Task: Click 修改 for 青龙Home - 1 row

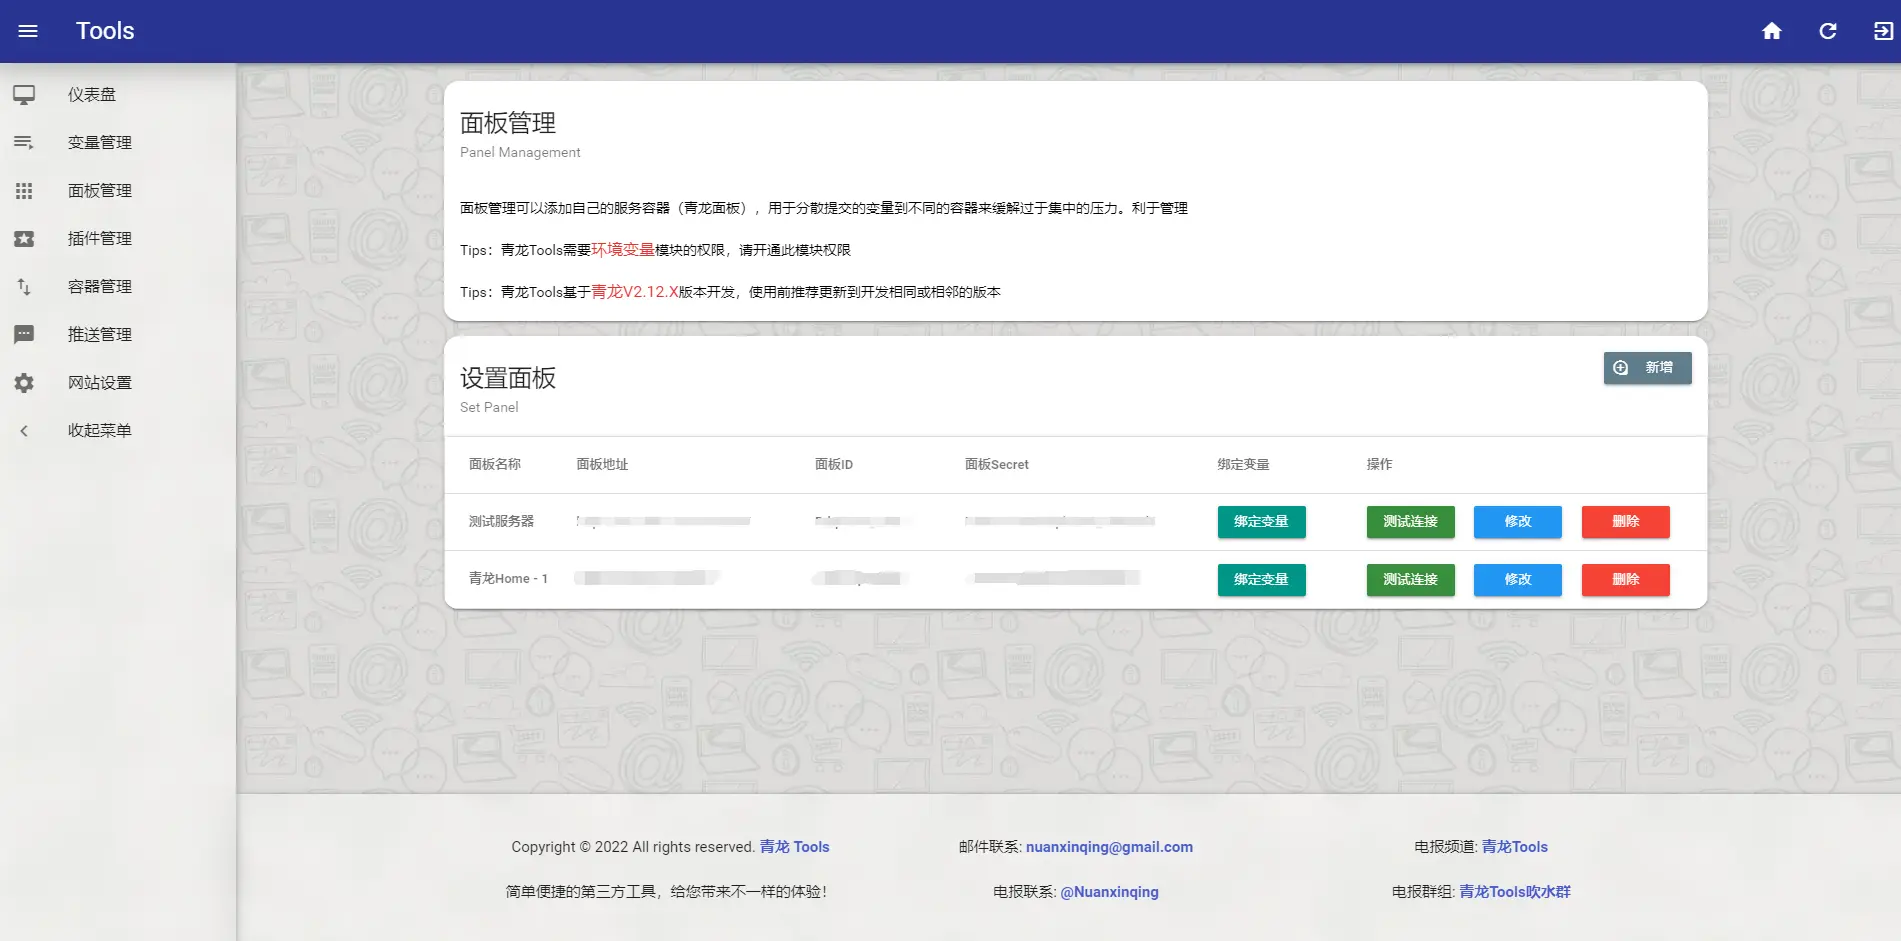Action: click(1517, 580)
